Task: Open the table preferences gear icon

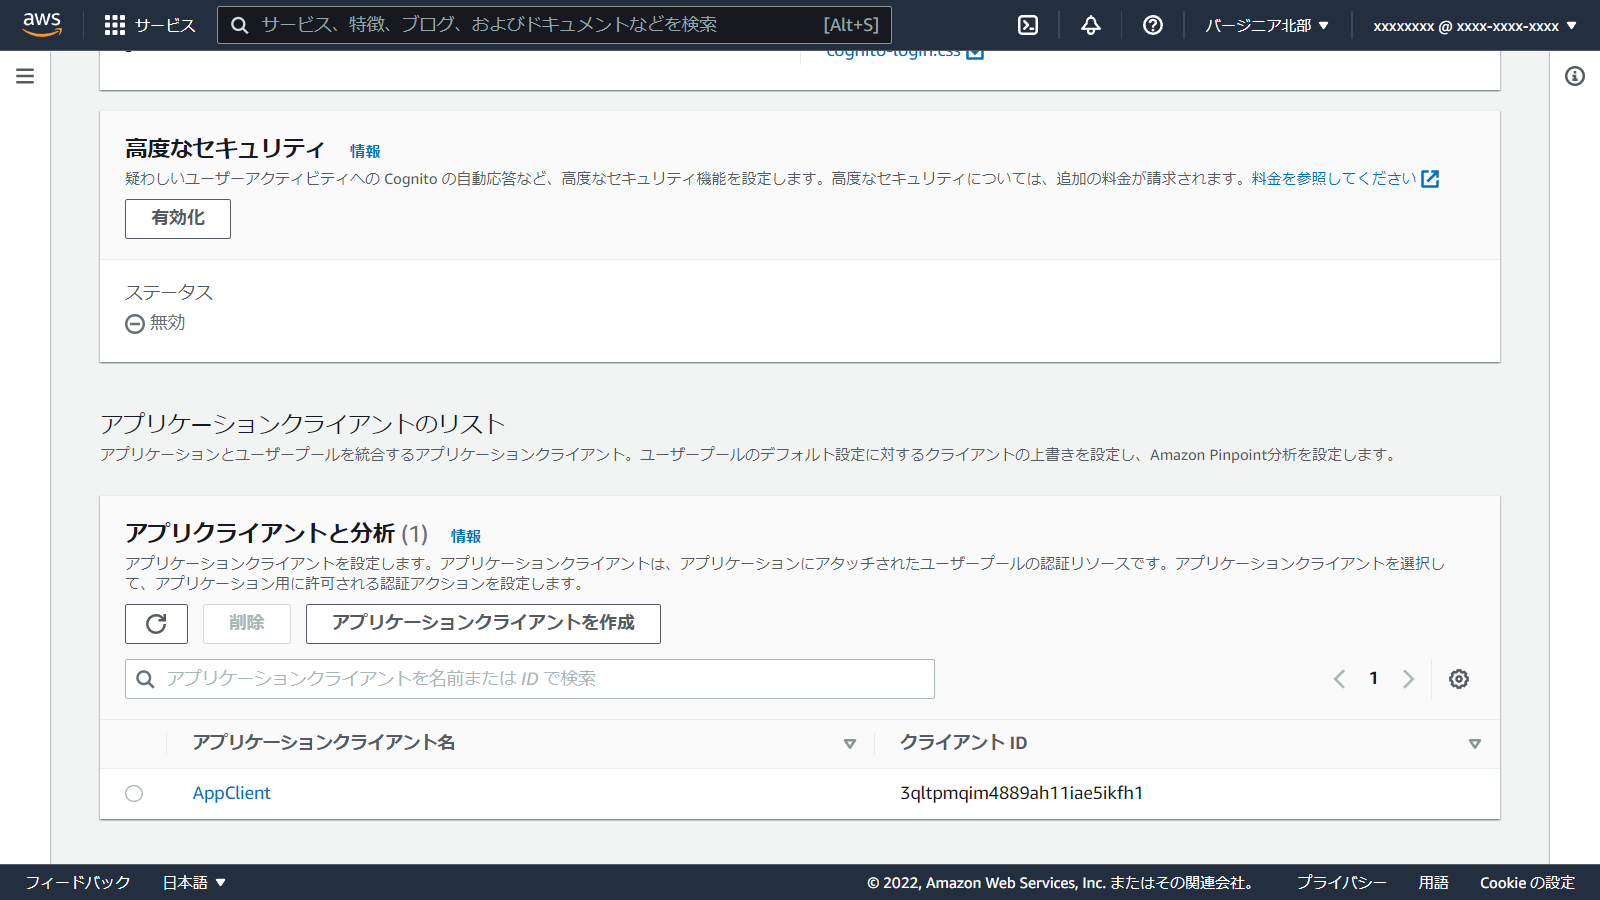Action: click(1458, 679)
